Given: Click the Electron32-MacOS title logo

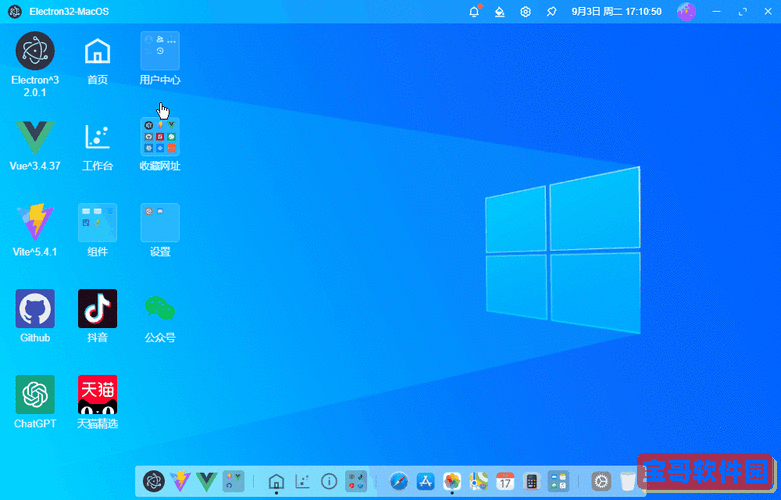Looking at the screenshot, I should 15,11.
